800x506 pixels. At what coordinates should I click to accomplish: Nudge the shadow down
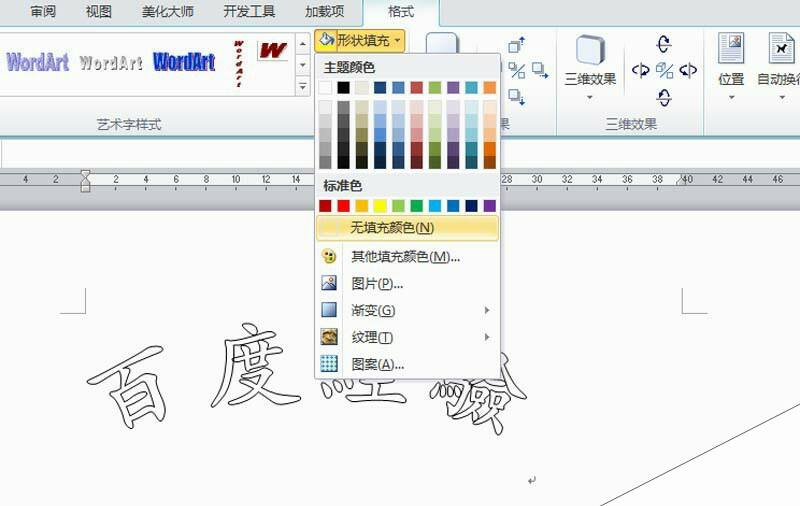click(516, 96)
